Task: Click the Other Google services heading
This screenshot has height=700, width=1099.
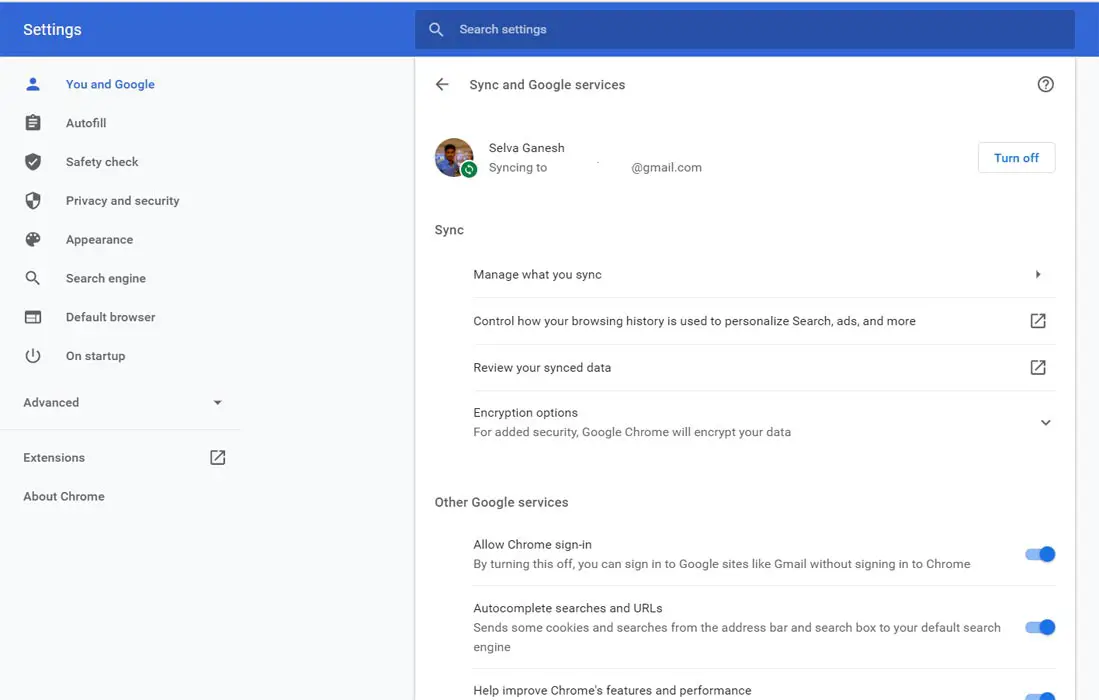Action: (501, 502)
